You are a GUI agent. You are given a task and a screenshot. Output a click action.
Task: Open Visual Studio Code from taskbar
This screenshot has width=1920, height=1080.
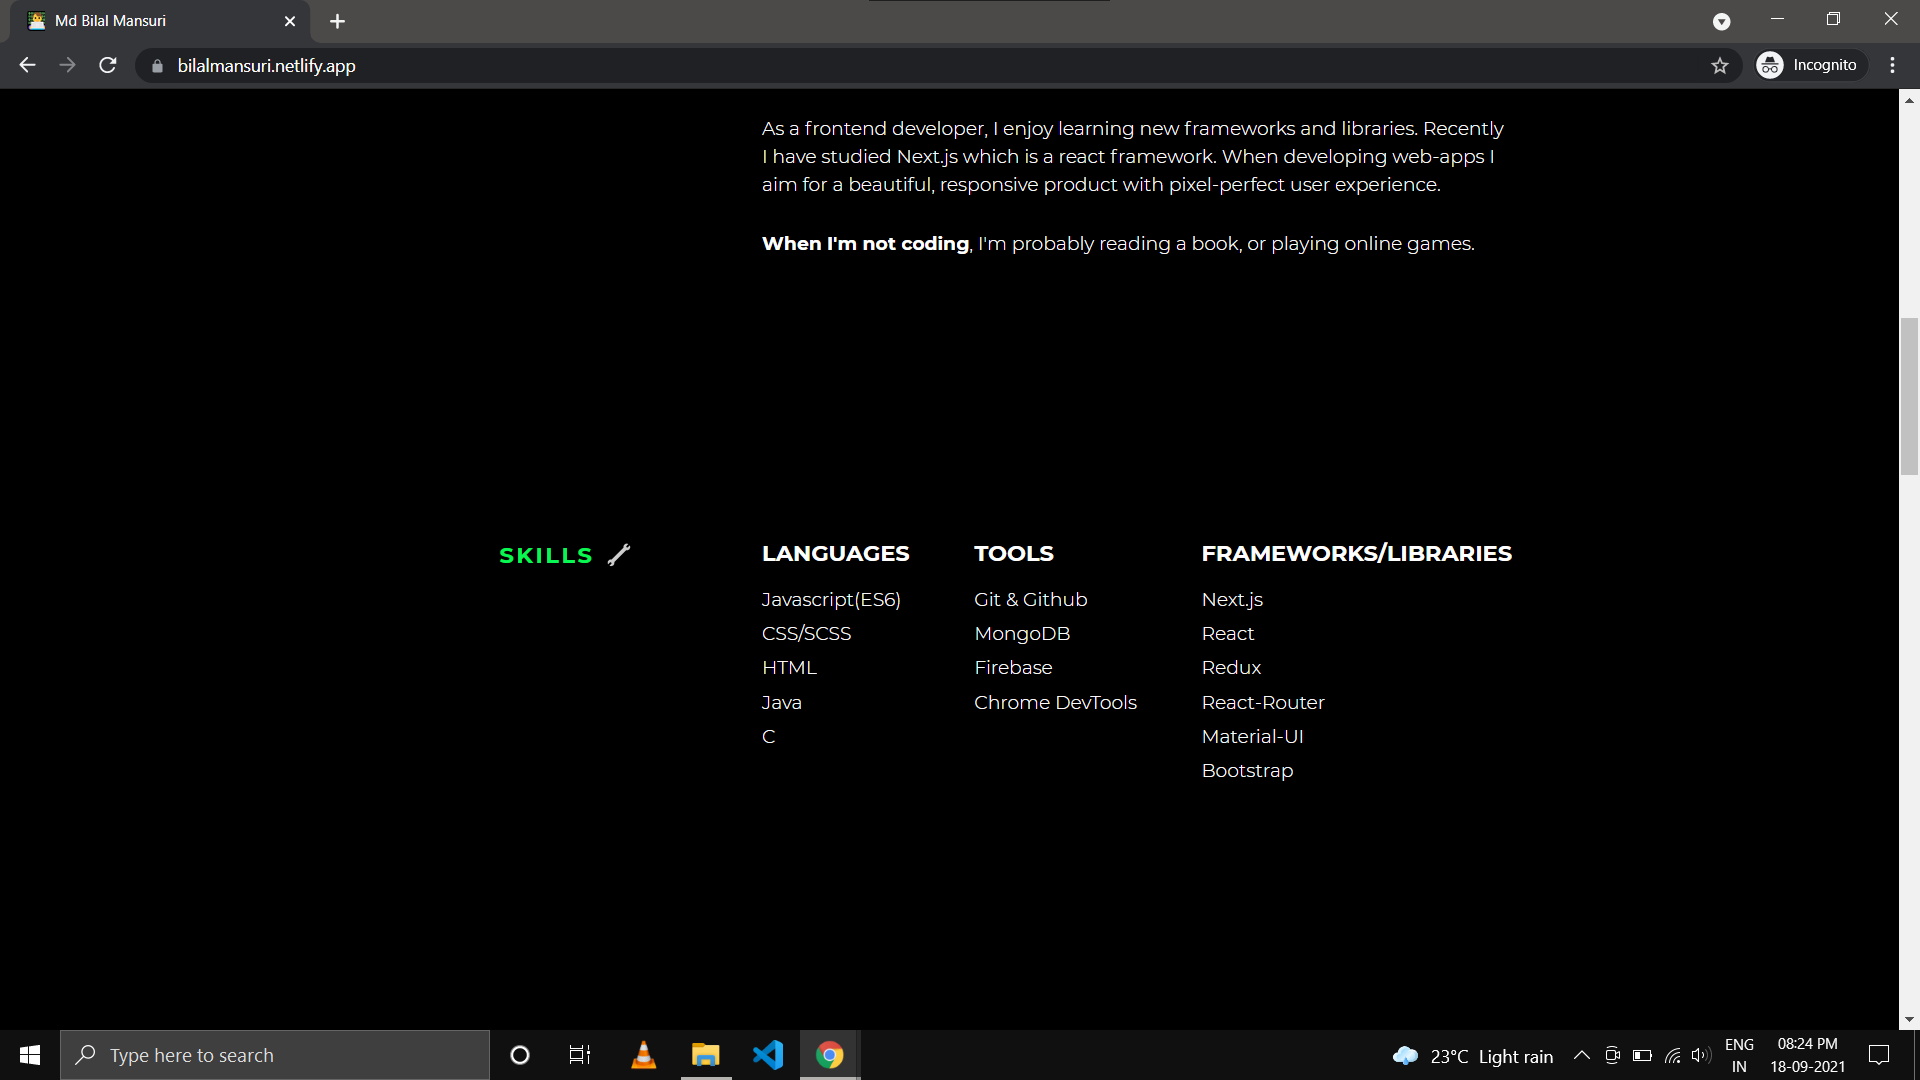[x=768, y=1055]
